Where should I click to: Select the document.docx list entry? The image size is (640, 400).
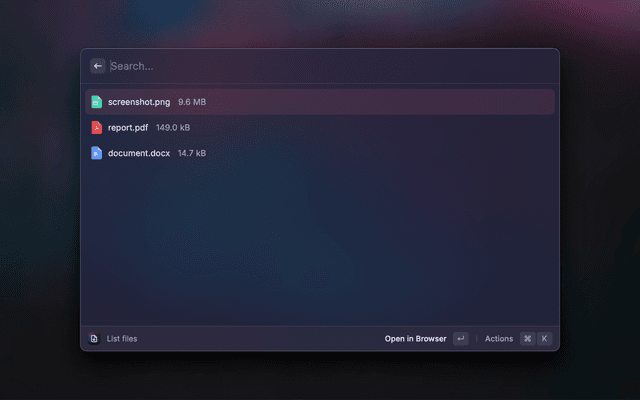320,153
